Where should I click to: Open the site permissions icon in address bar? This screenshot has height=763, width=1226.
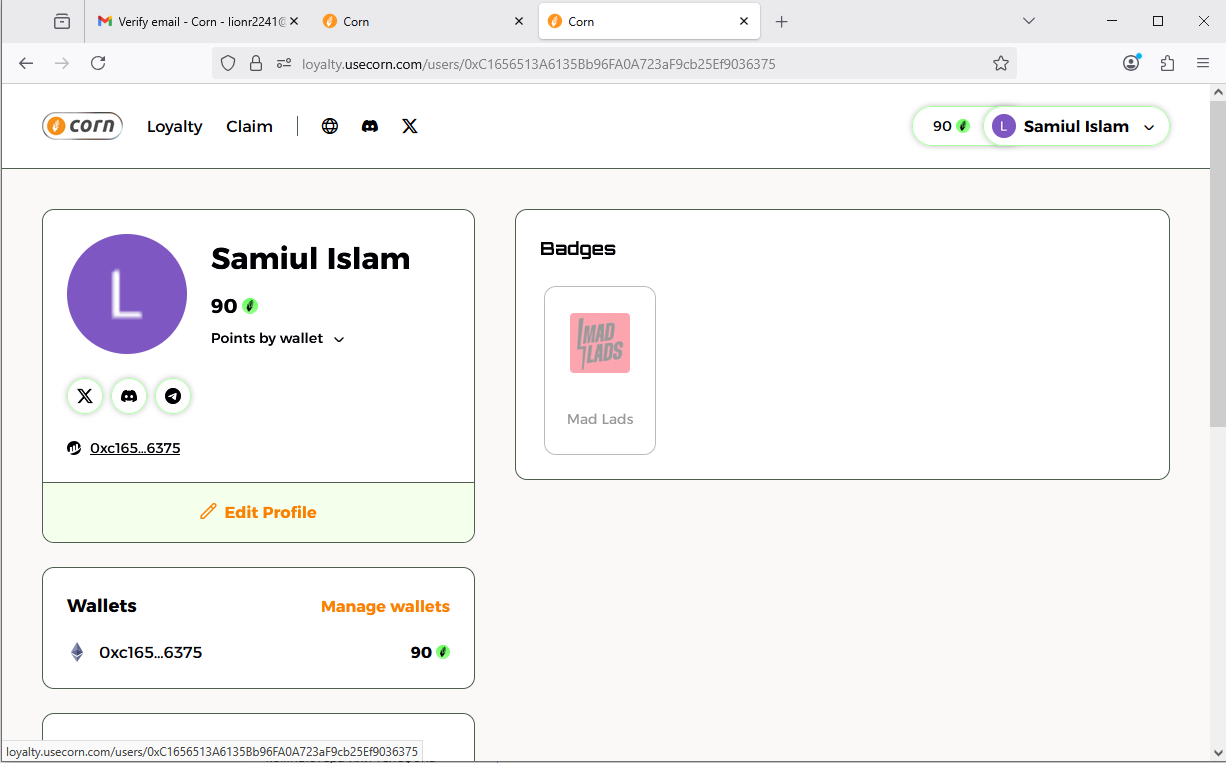tap(284, 64)
